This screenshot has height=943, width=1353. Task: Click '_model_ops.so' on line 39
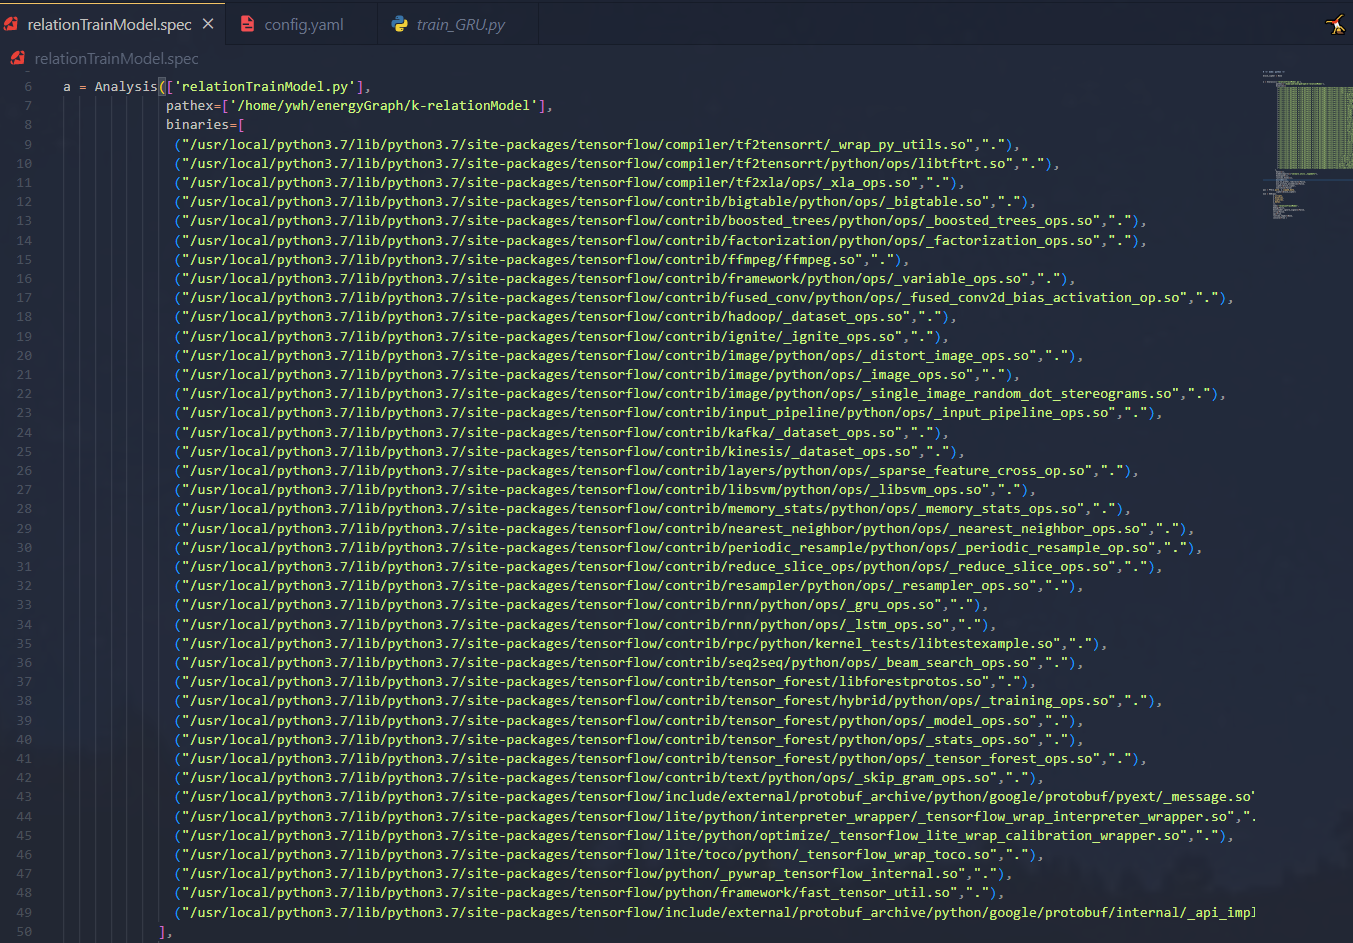(x=979, y=720)
